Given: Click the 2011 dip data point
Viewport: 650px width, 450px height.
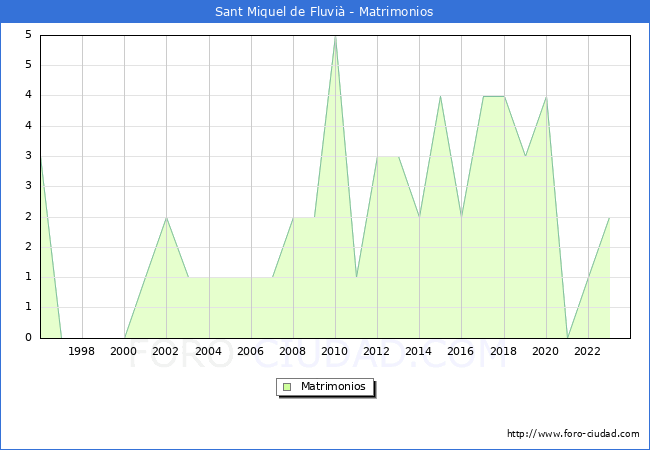Looking at the screenshot, I should (357, 277).
